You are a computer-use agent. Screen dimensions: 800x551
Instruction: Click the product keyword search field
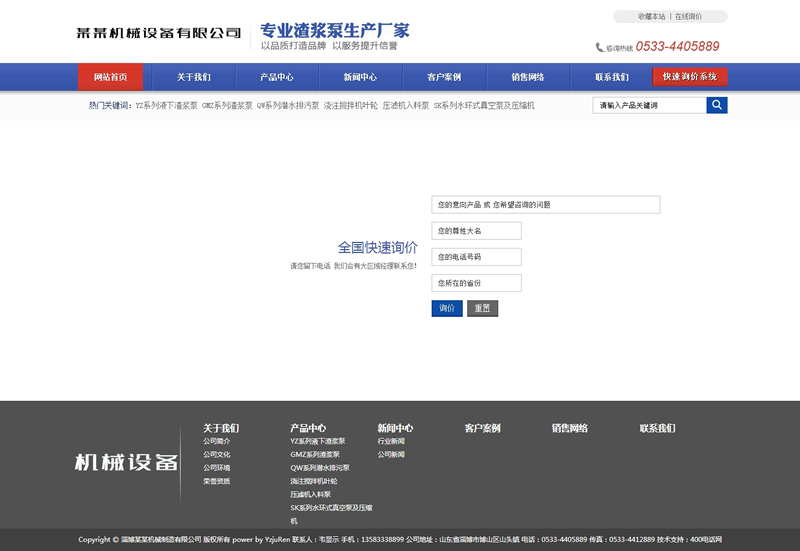coord(649,105)
